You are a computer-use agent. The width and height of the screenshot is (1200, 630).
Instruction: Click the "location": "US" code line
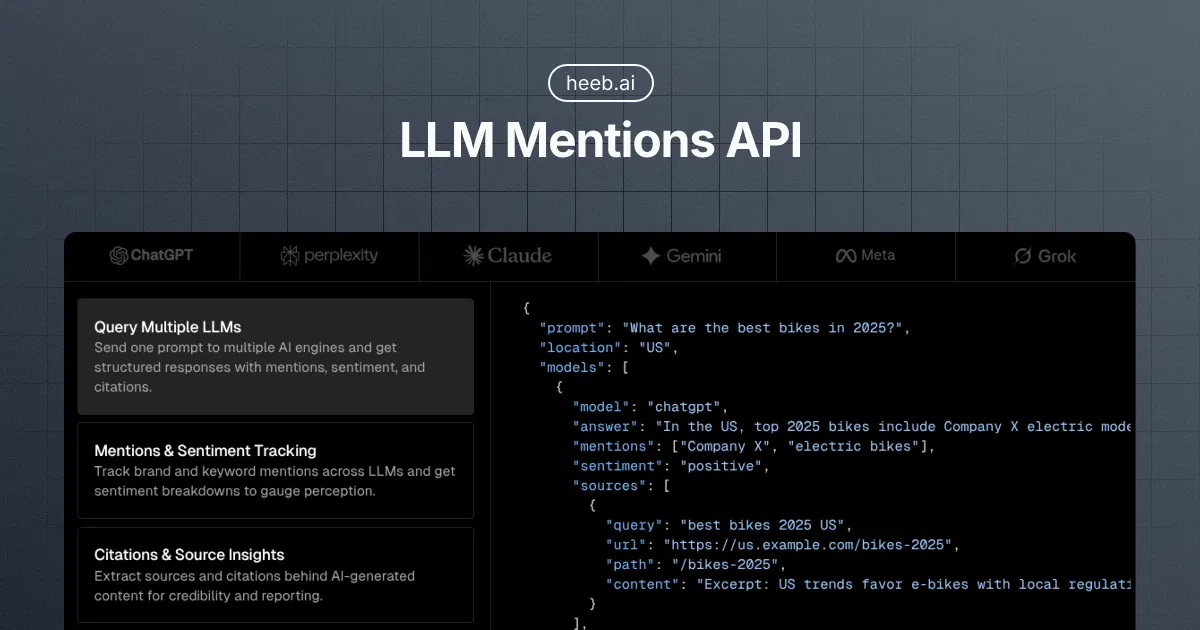click(609, 348)
